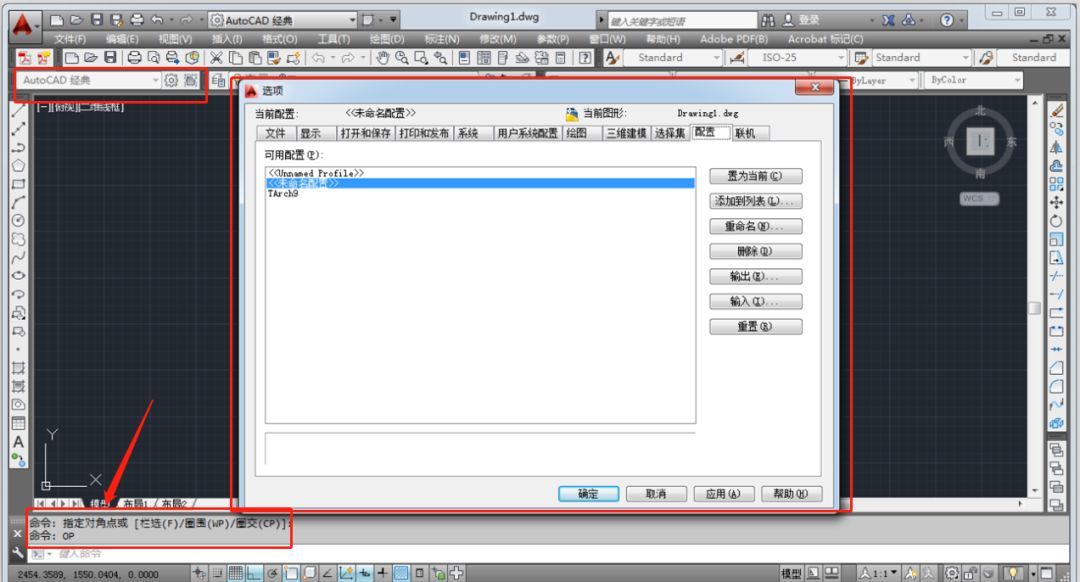Toggle Lineweight display in the status bar
Viewport: 1080px width, 582px height.
click(383, 573)
